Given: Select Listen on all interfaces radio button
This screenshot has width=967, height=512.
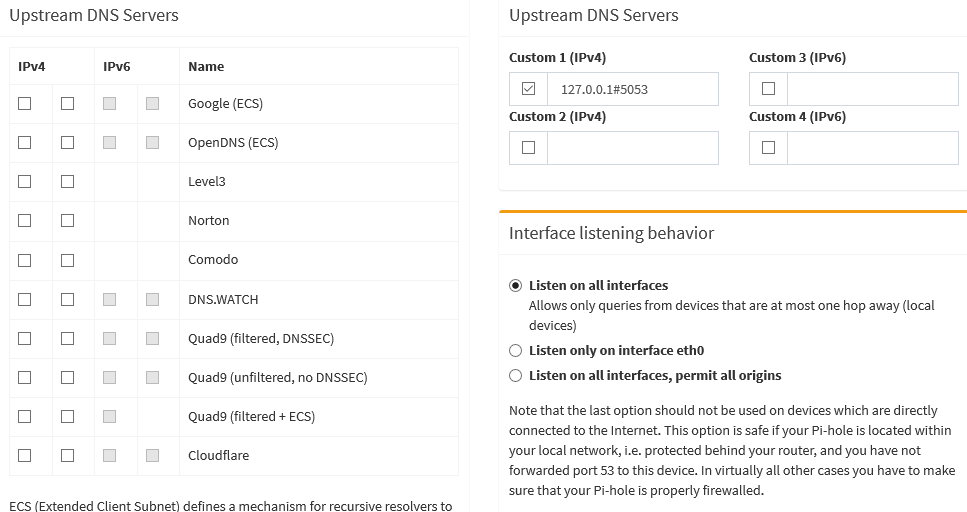Looking at the screenshot, I should [516, 285].
